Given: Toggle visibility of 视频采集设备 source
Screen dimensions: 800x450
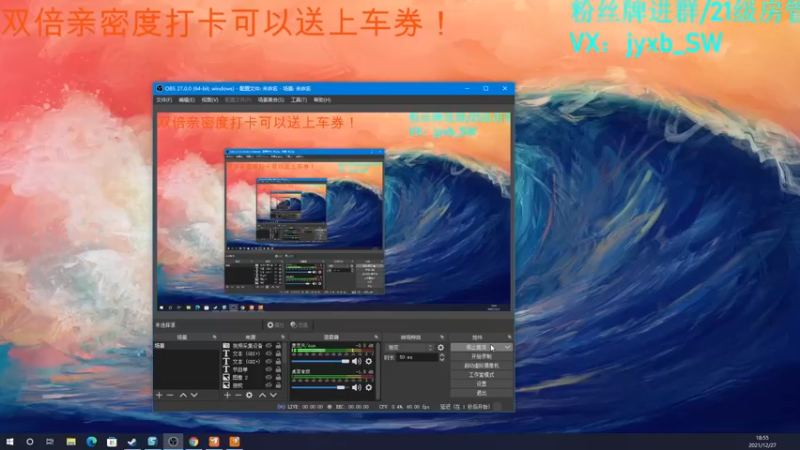Looking at the screenshot, I should [269, 346].
